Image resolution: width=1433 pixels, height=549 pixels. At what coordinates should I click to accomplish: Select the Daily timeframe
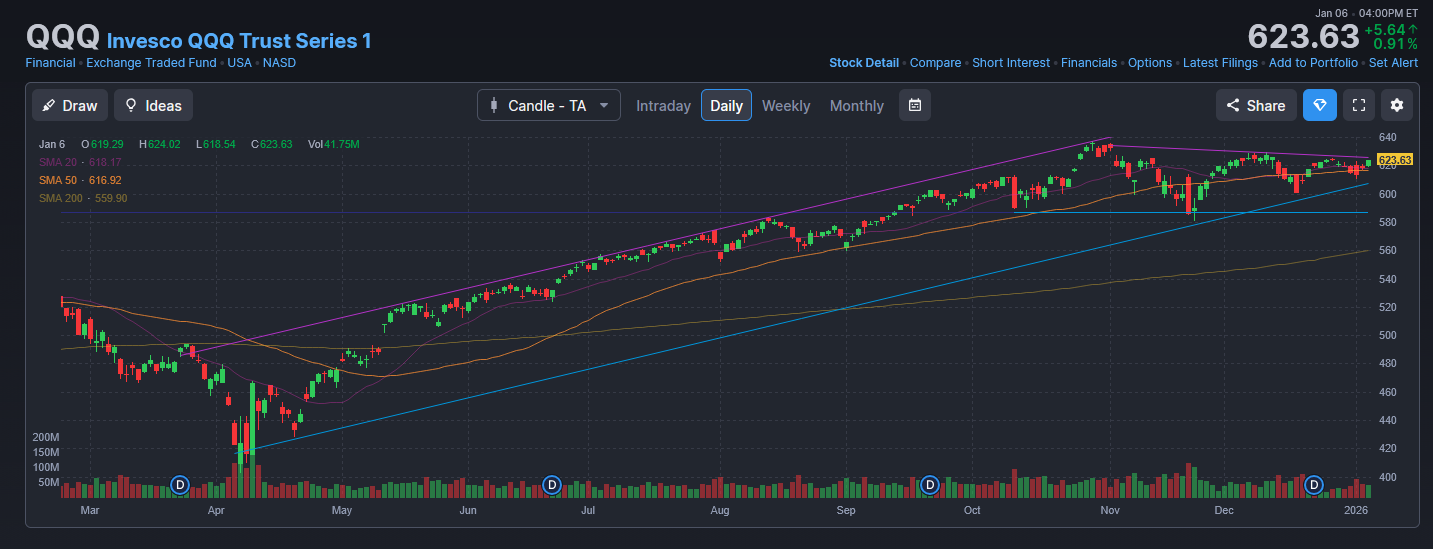pos(726,105)
